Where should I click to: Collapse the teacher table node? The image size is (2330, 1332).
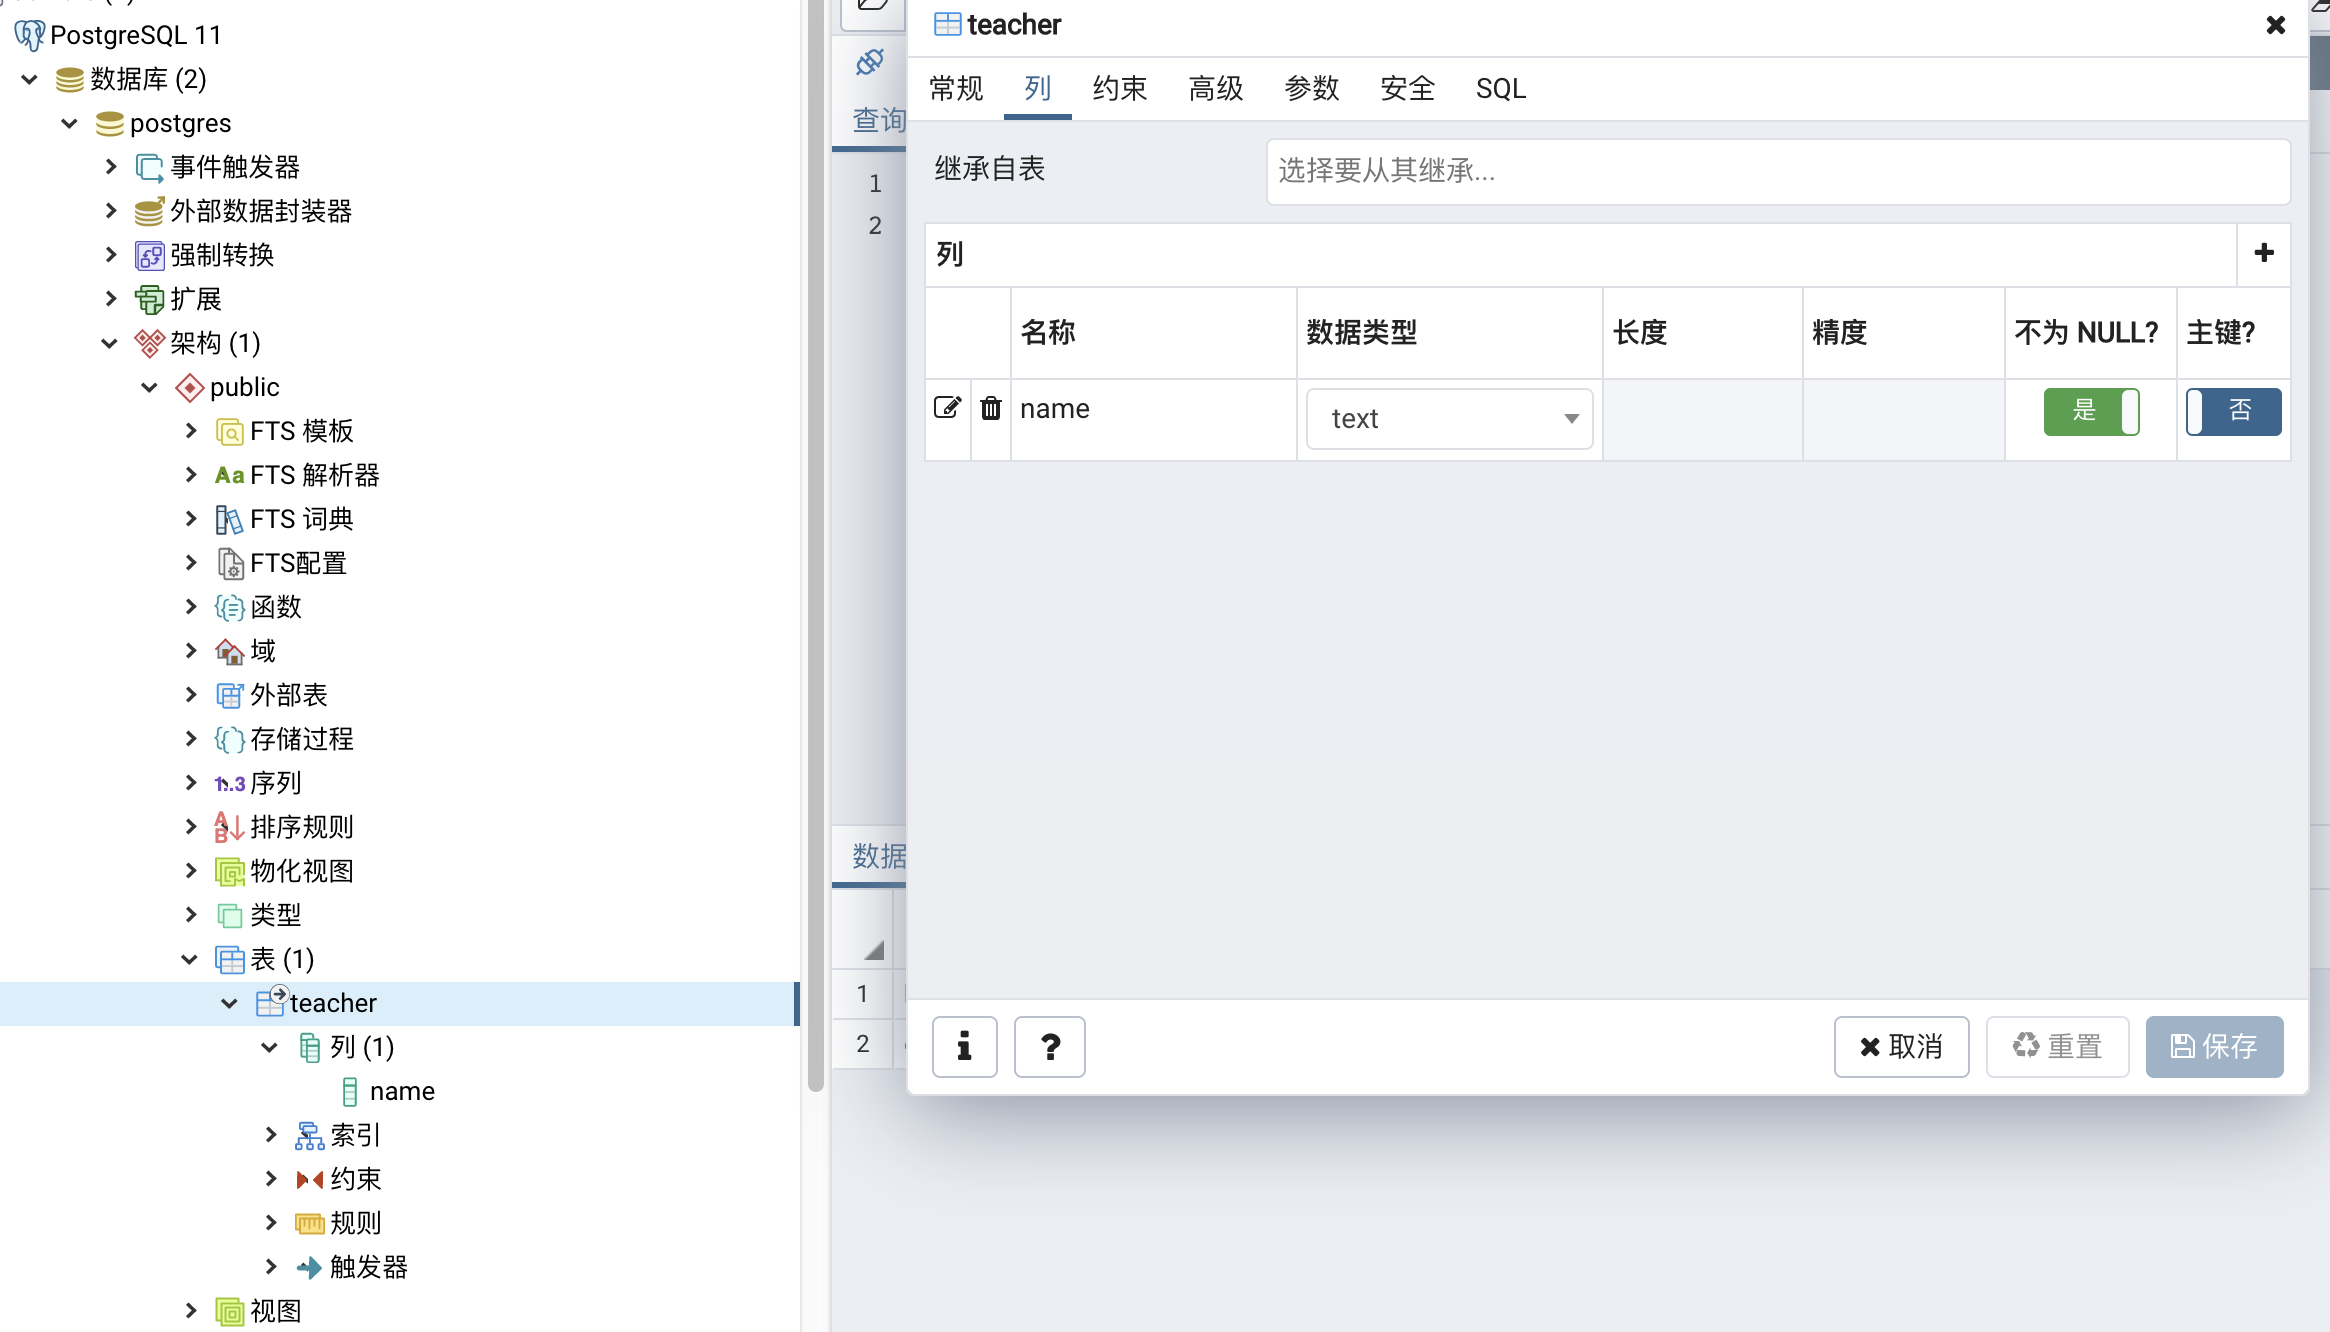(229, 1003)
